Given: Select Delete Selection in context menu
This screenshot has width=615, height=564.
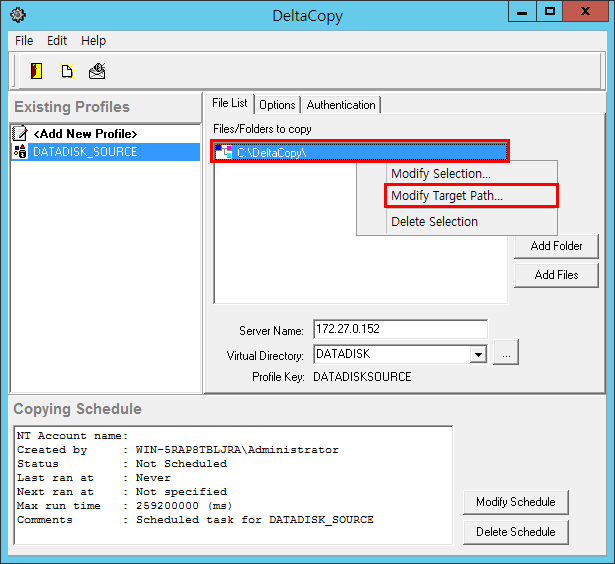Looking at the screenshot, I should [x=434, y=222].
